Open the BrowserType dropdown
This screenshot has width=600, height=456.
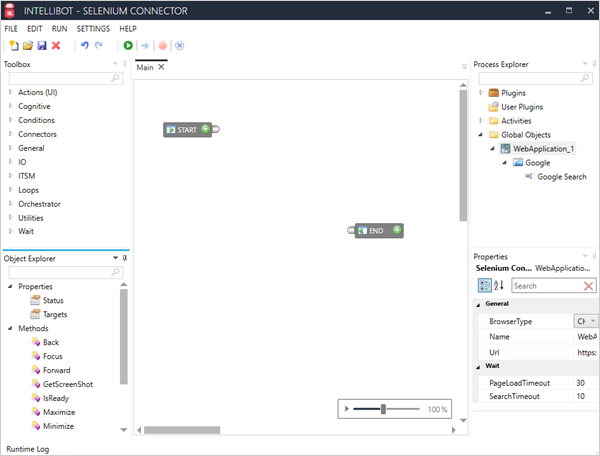tap(593, 321)
